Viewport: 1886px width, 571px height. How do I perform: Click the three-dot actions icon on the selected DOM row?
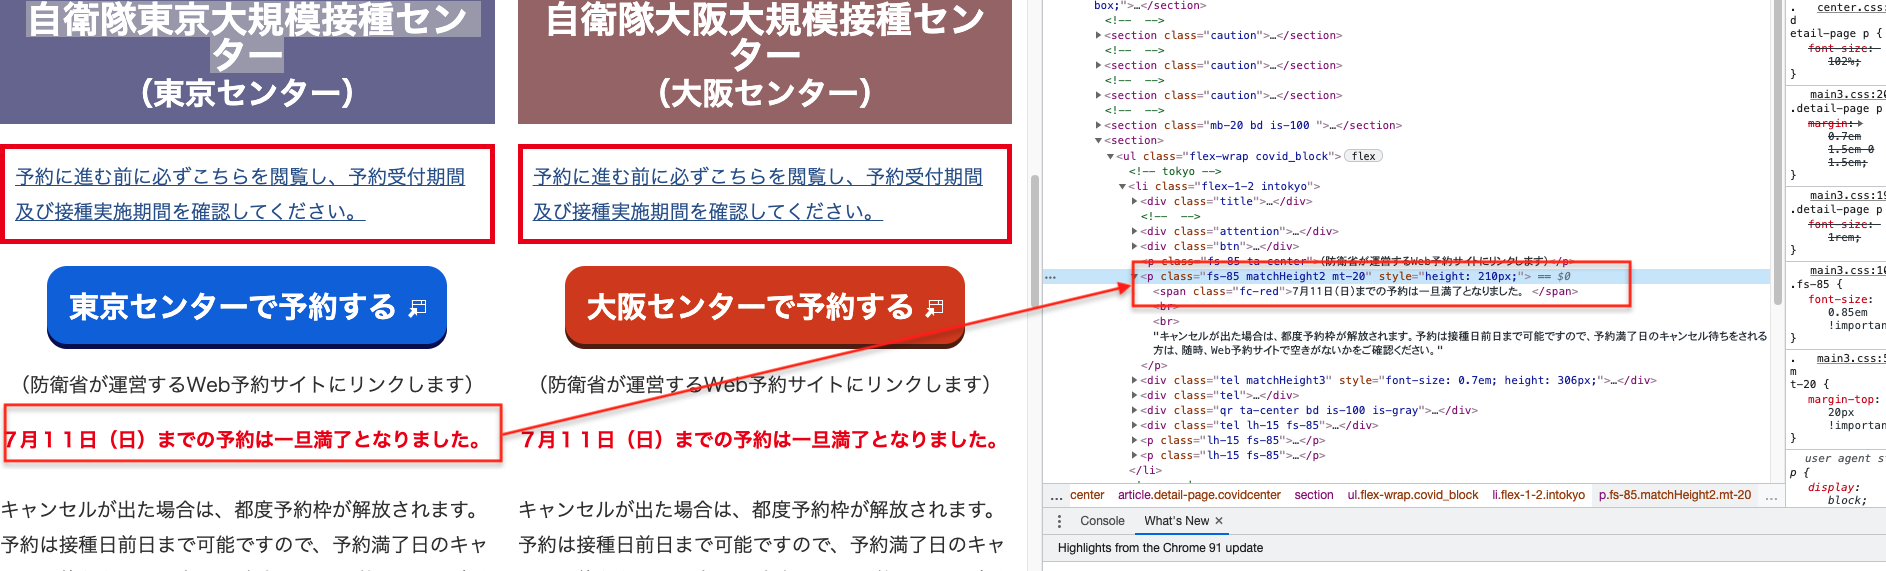[x=1050, y=276]
